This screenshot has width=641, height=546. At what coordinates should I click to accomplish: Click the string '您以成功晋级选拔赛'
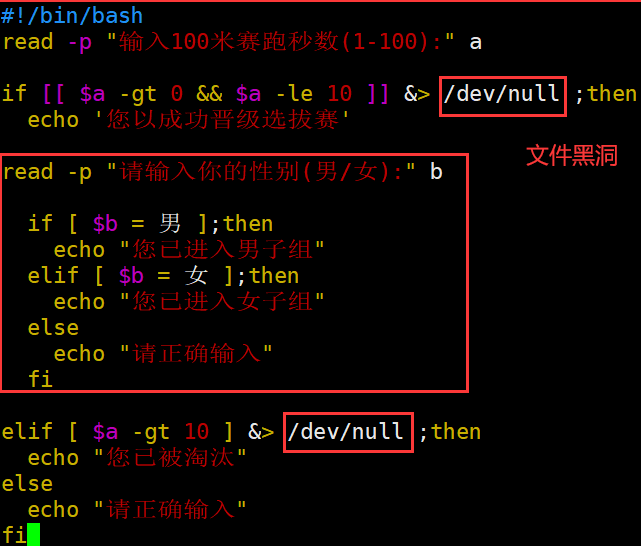pyautogui.click(x=222, y=120)
